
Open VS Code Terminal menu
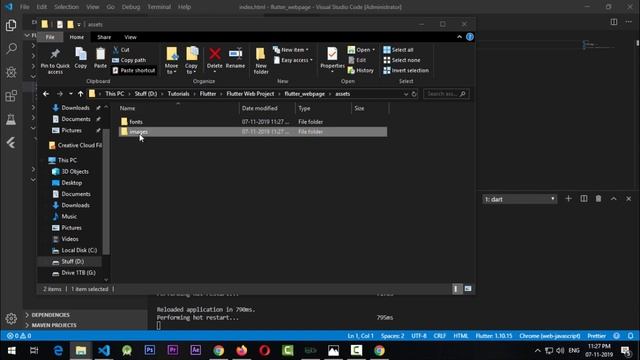pos(159,7)
